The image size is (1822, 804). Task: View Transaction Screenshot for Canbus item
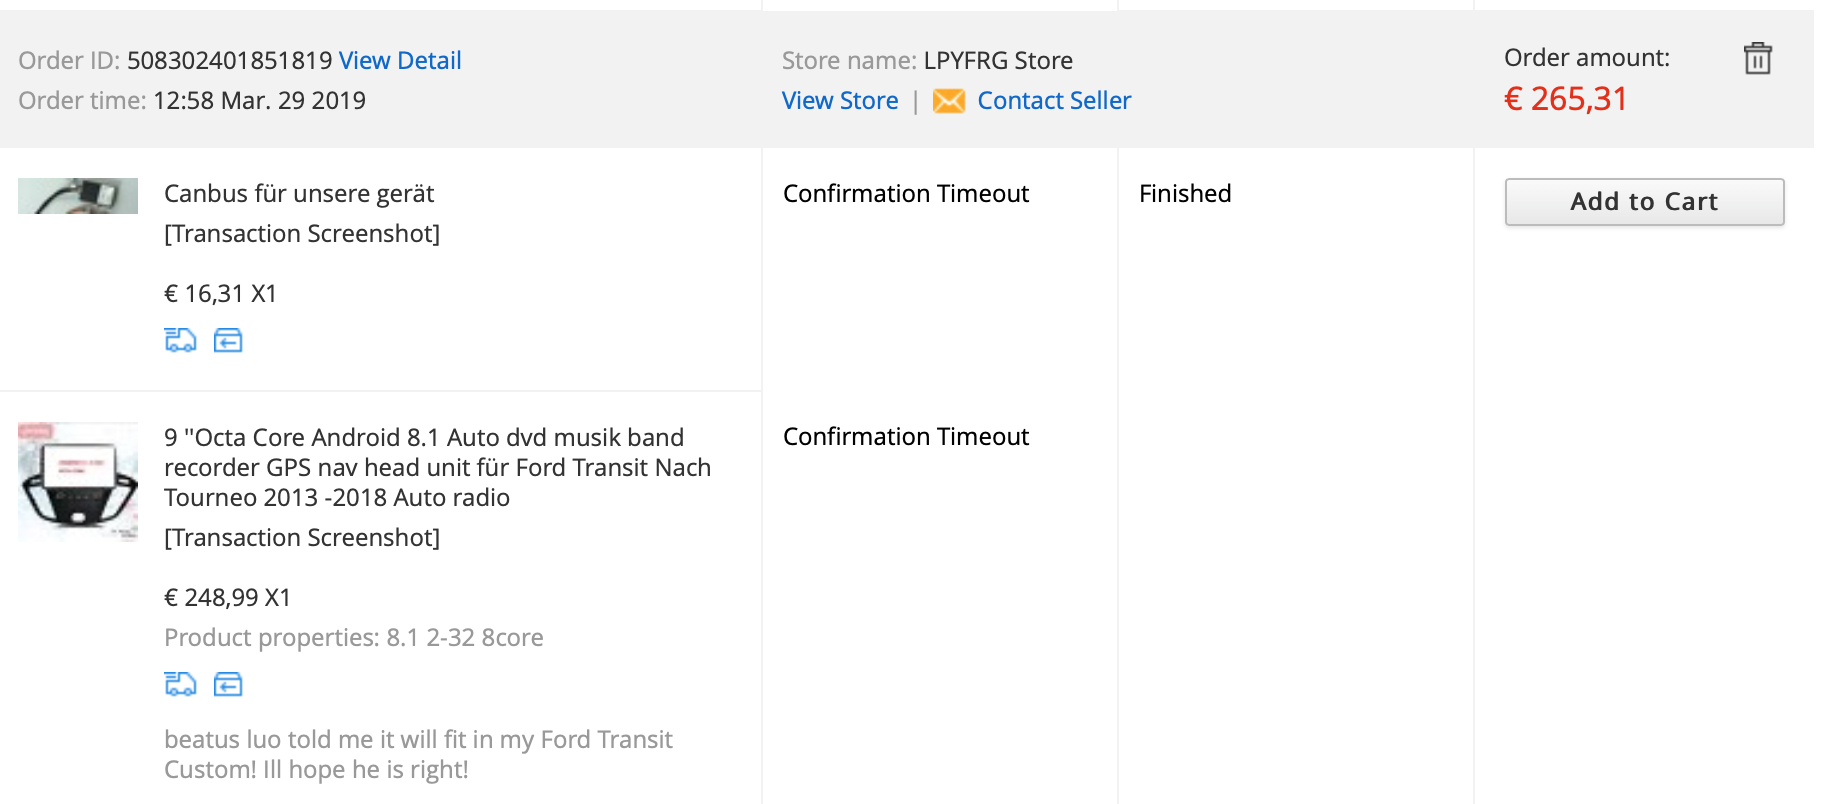(302, 233)
